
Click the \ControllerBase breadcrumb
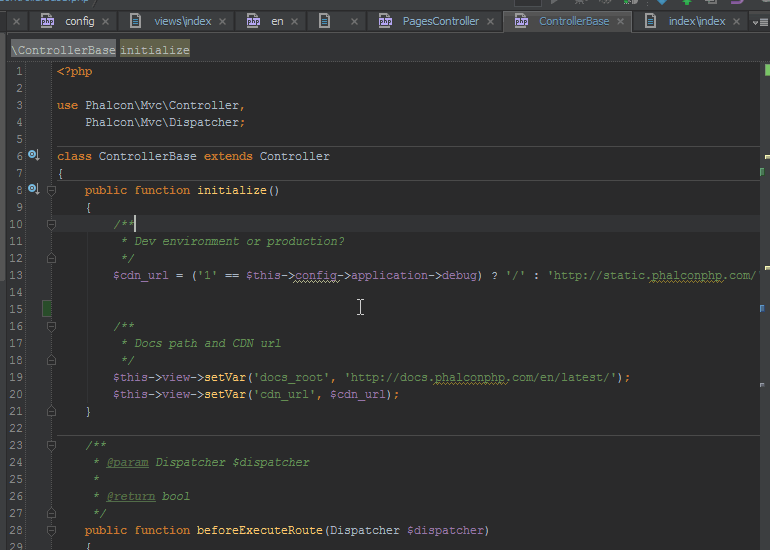(63, 50)
